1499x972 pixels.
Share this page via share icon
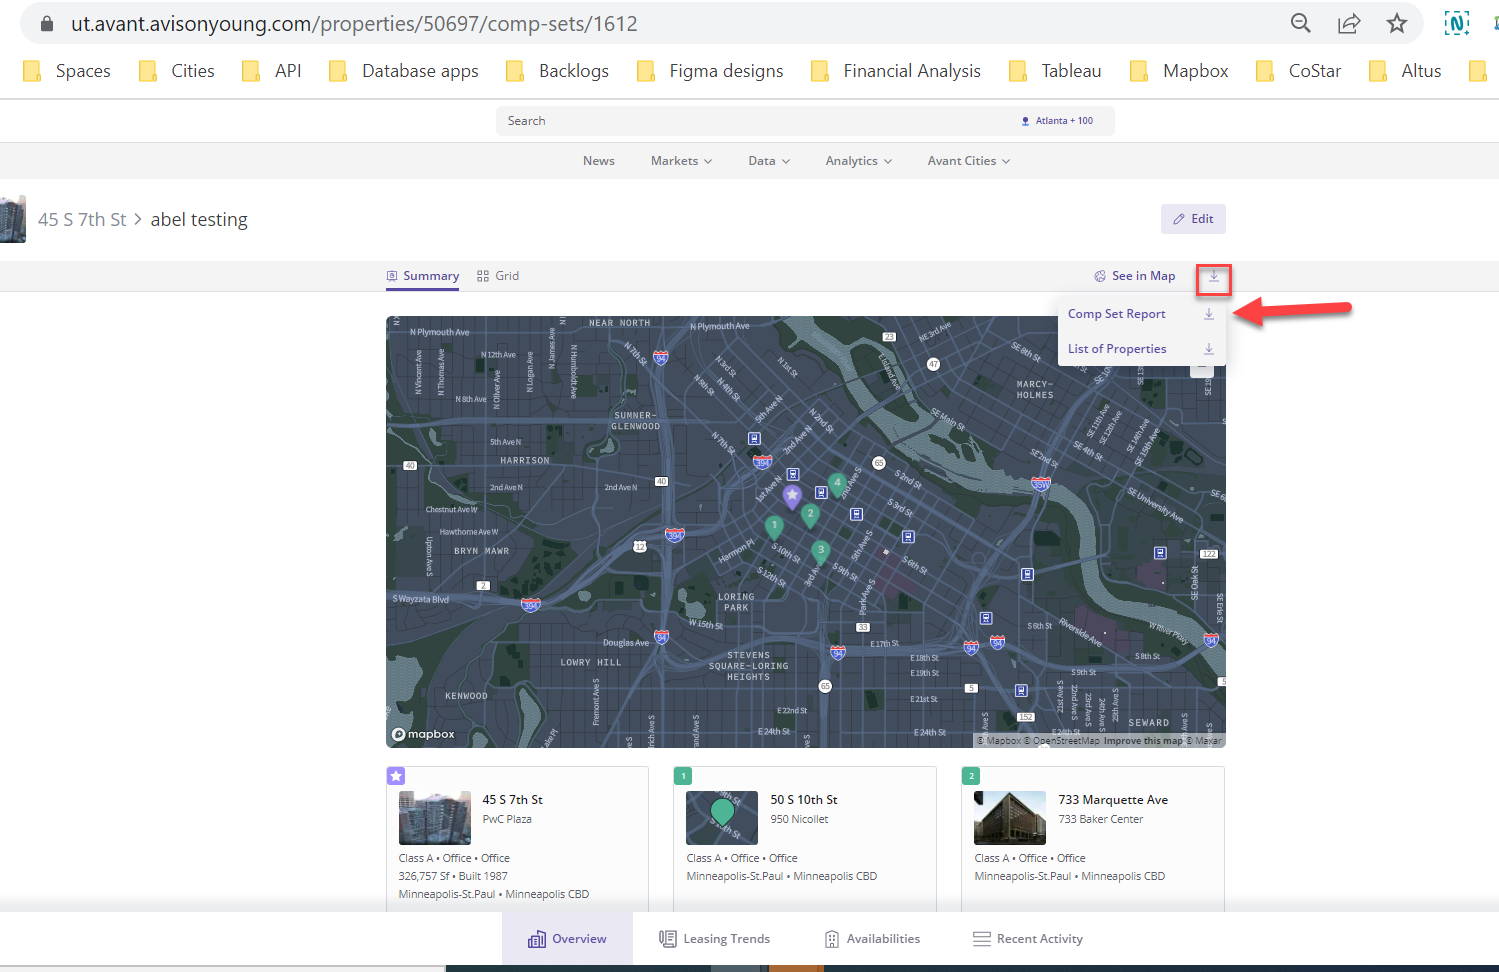tap(1349, 23)
